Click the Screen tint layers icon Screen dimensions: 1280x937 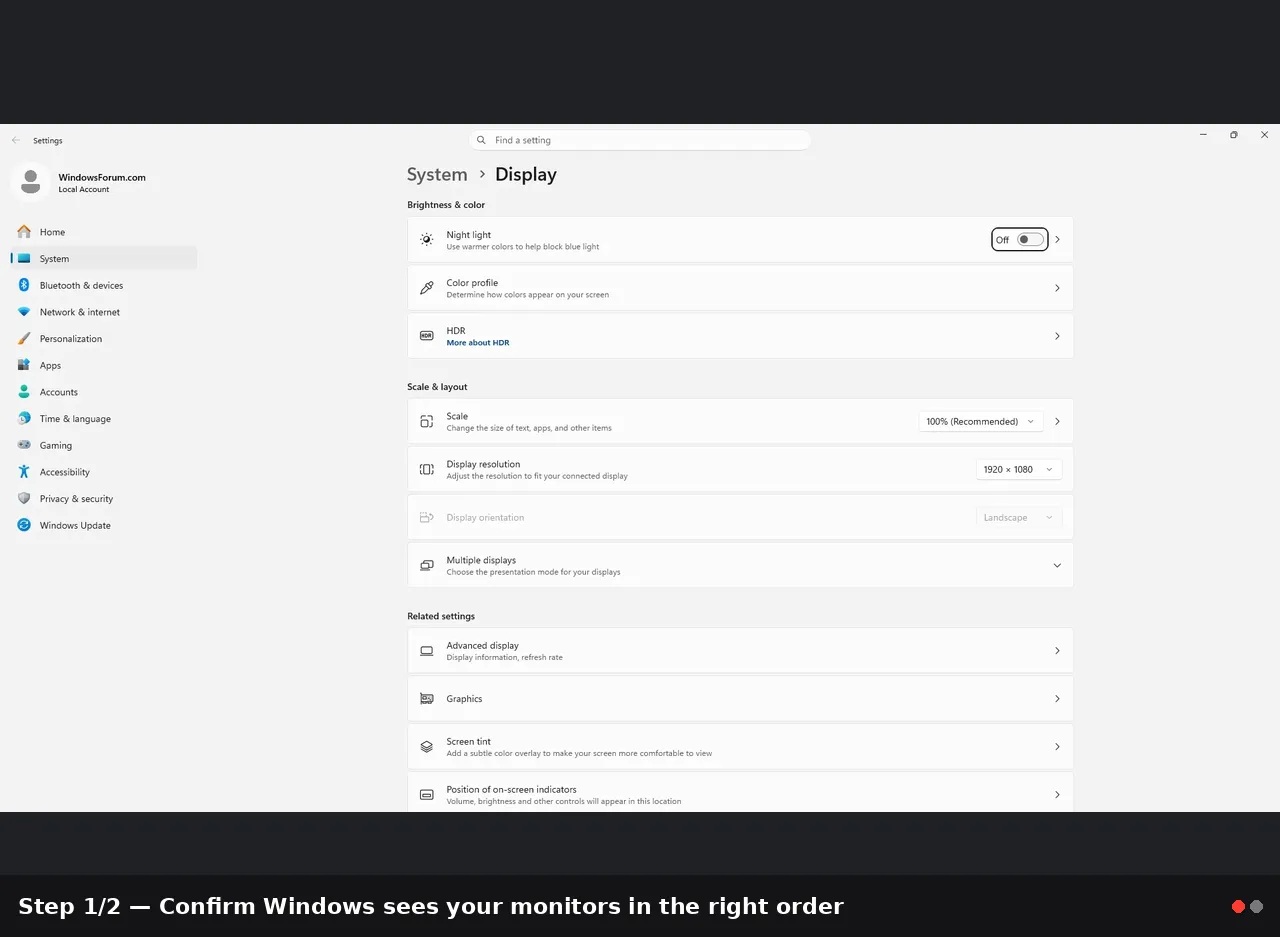pos(427,747)
